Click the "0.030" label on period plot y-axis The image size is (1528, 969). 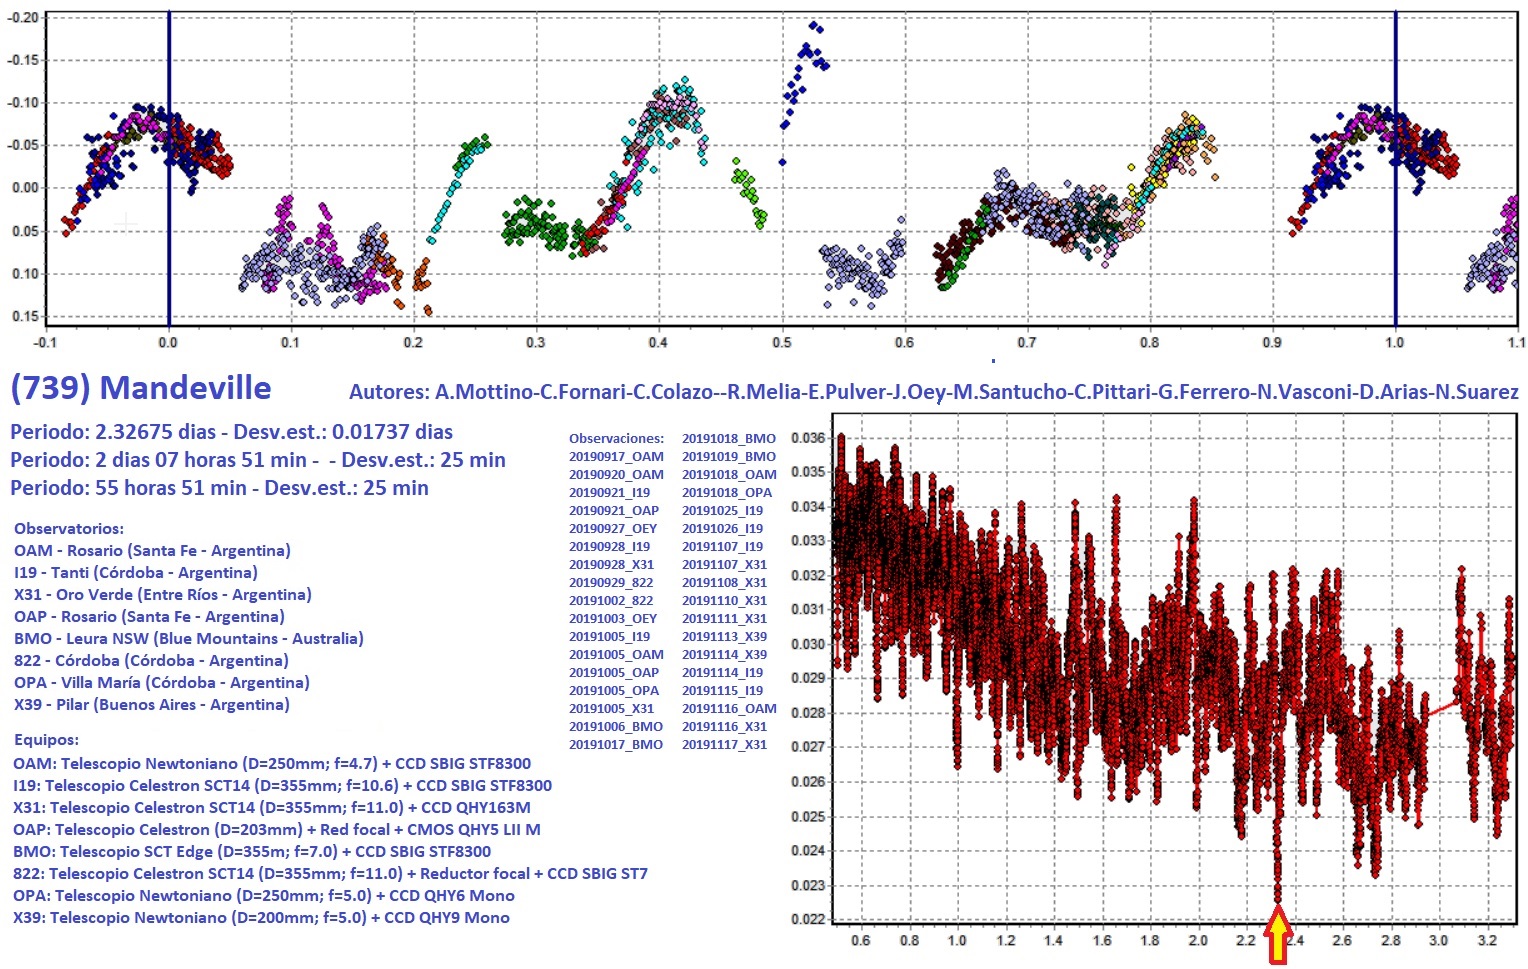click(x=808, y=644)
